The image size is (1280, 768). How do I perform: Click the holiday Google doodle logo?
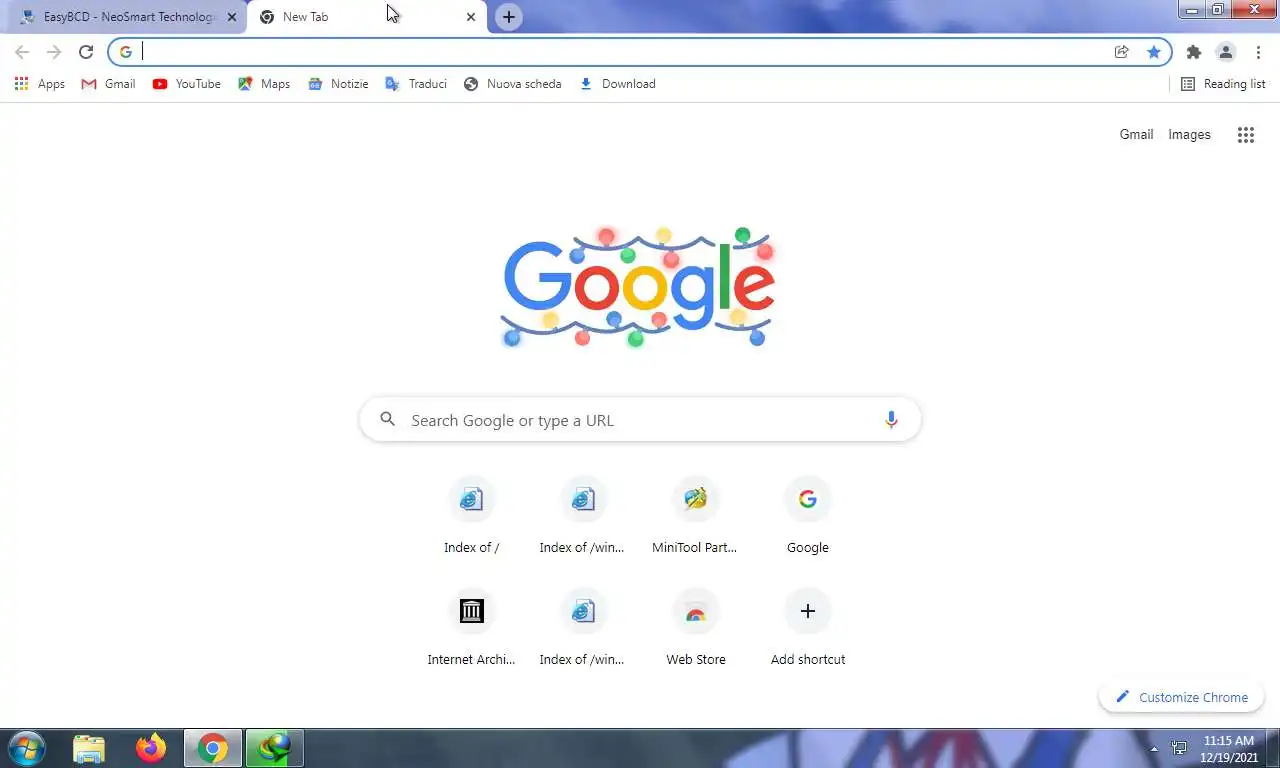(638, 287)
